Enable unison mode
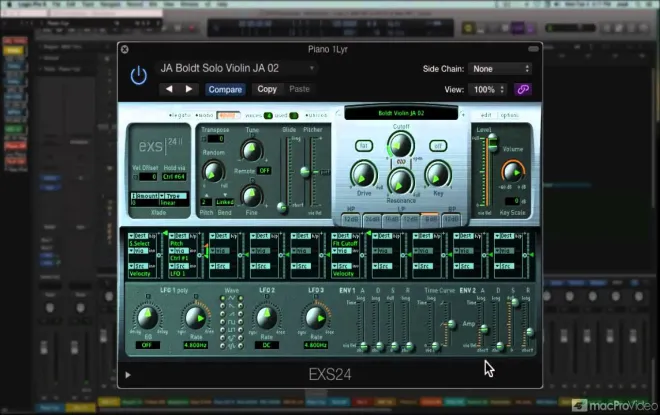The image size is (660, 415). tap(316, 115)
